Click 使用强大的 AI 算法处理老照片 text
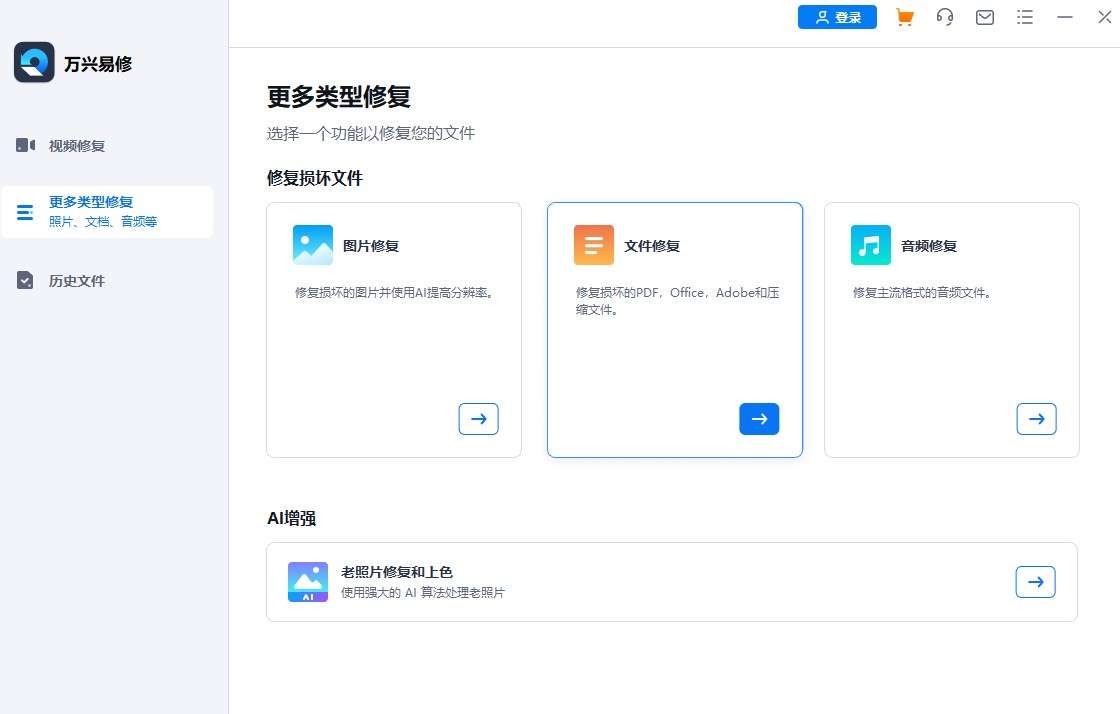The image size is (1120, 714). tap(423, 593)
